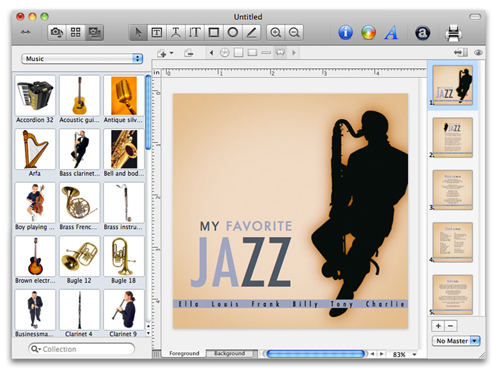Viewport: 500px width, 376px height.
Task: Choose the wide rectangle case layout
Action: [x=252, y=53]
